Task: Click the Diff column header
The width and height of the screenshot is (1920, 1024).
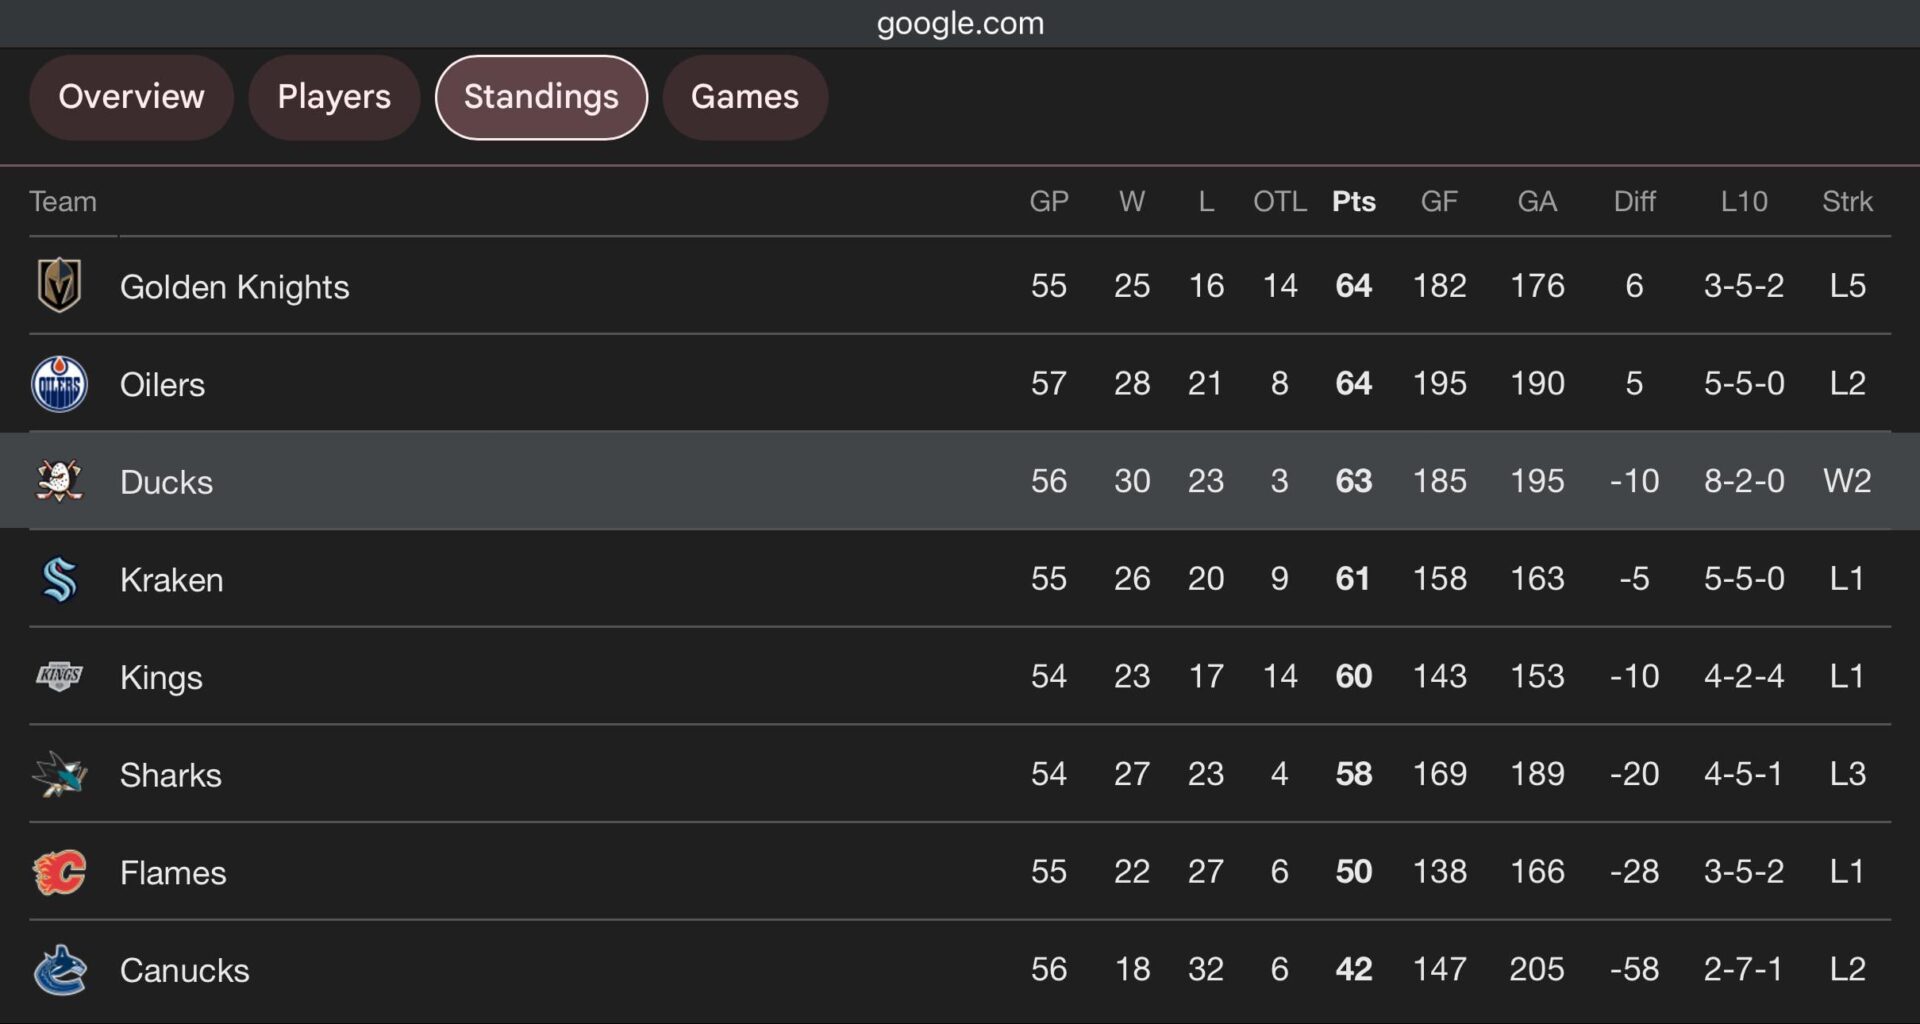Action: 1635,201
